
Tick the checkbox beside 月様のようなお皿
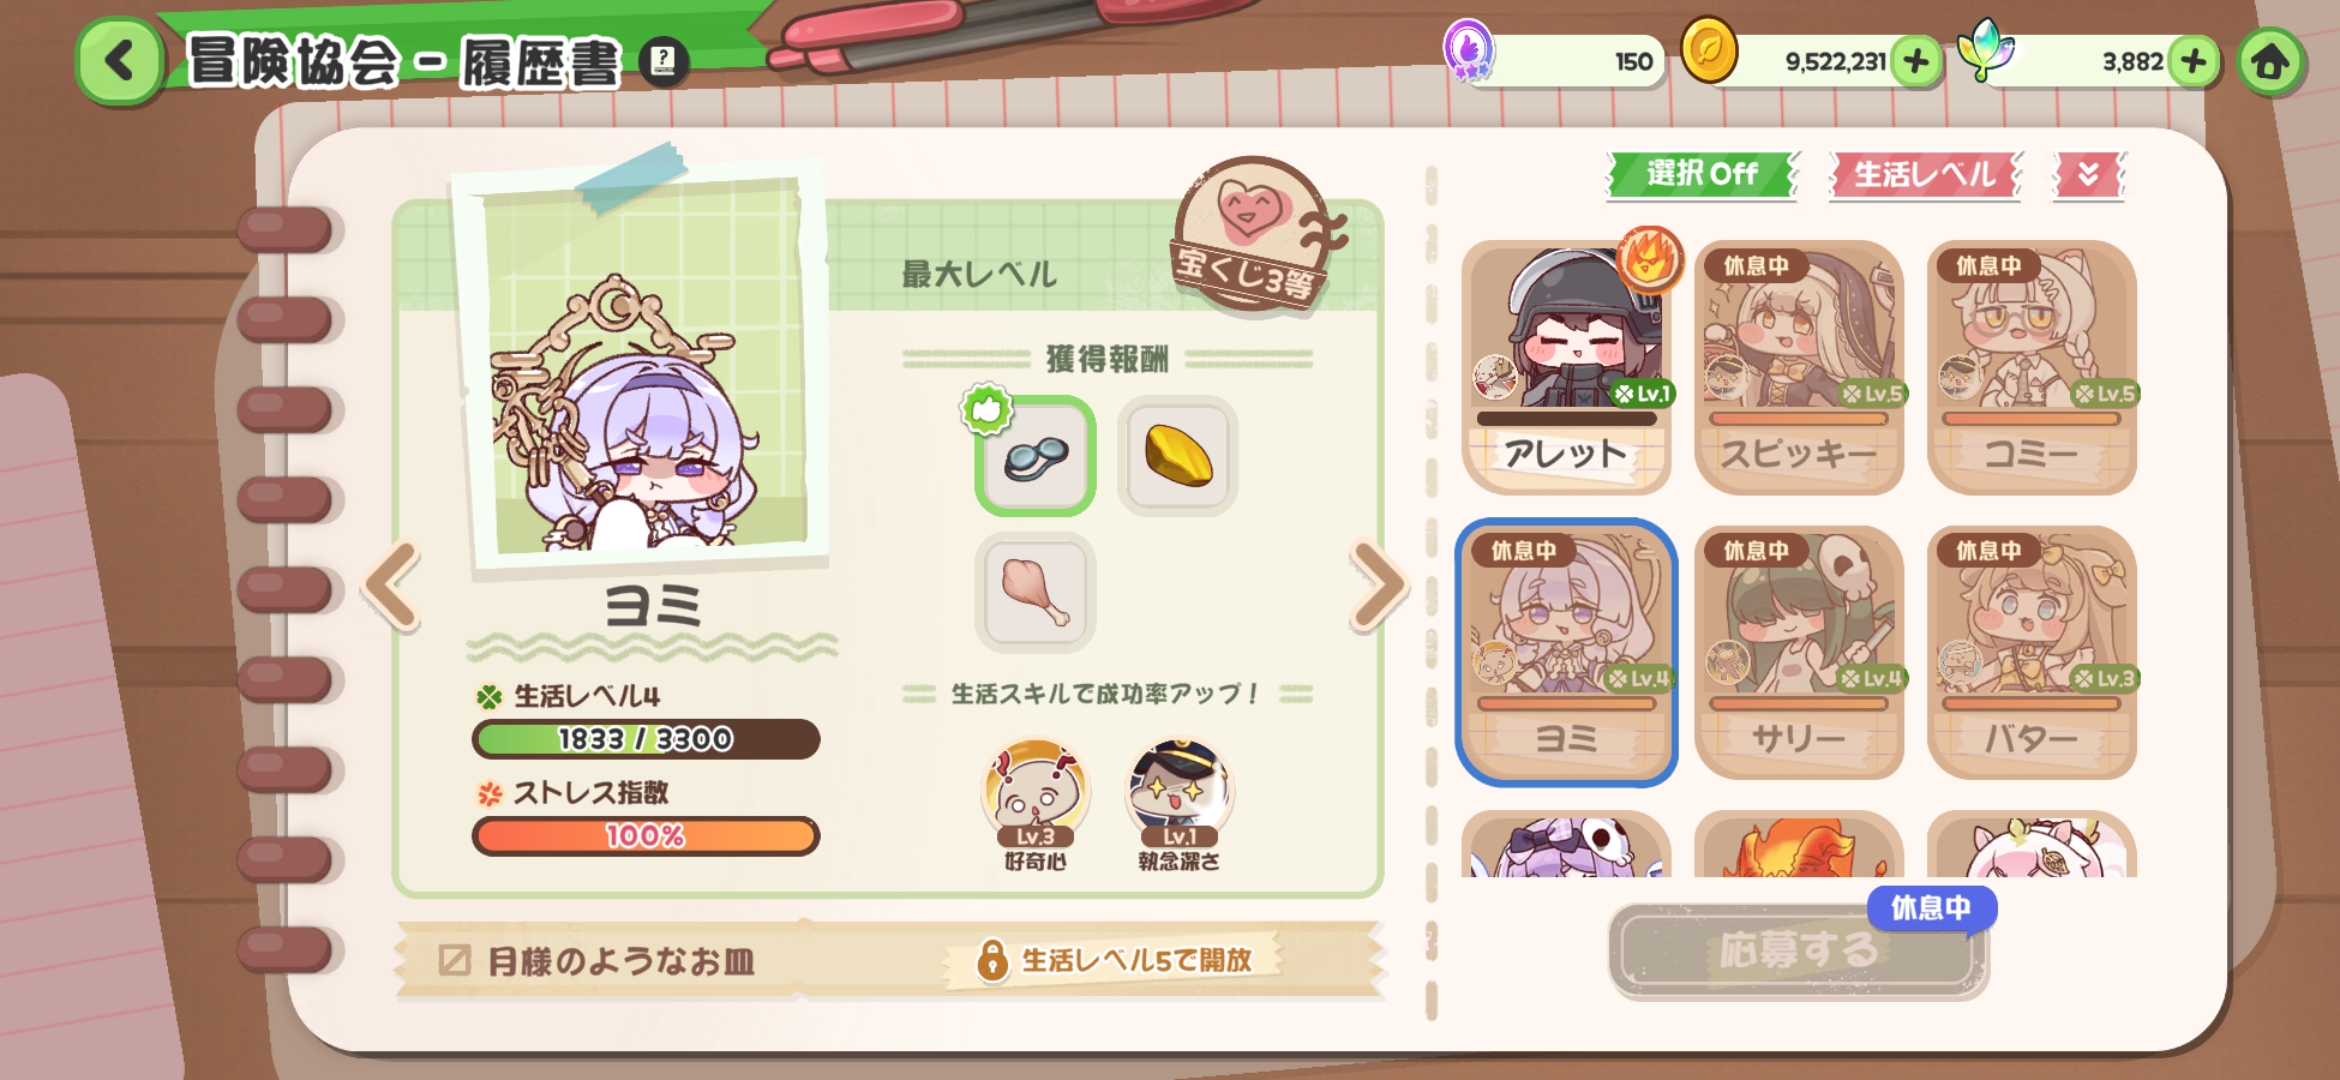(x=454, y=960)
